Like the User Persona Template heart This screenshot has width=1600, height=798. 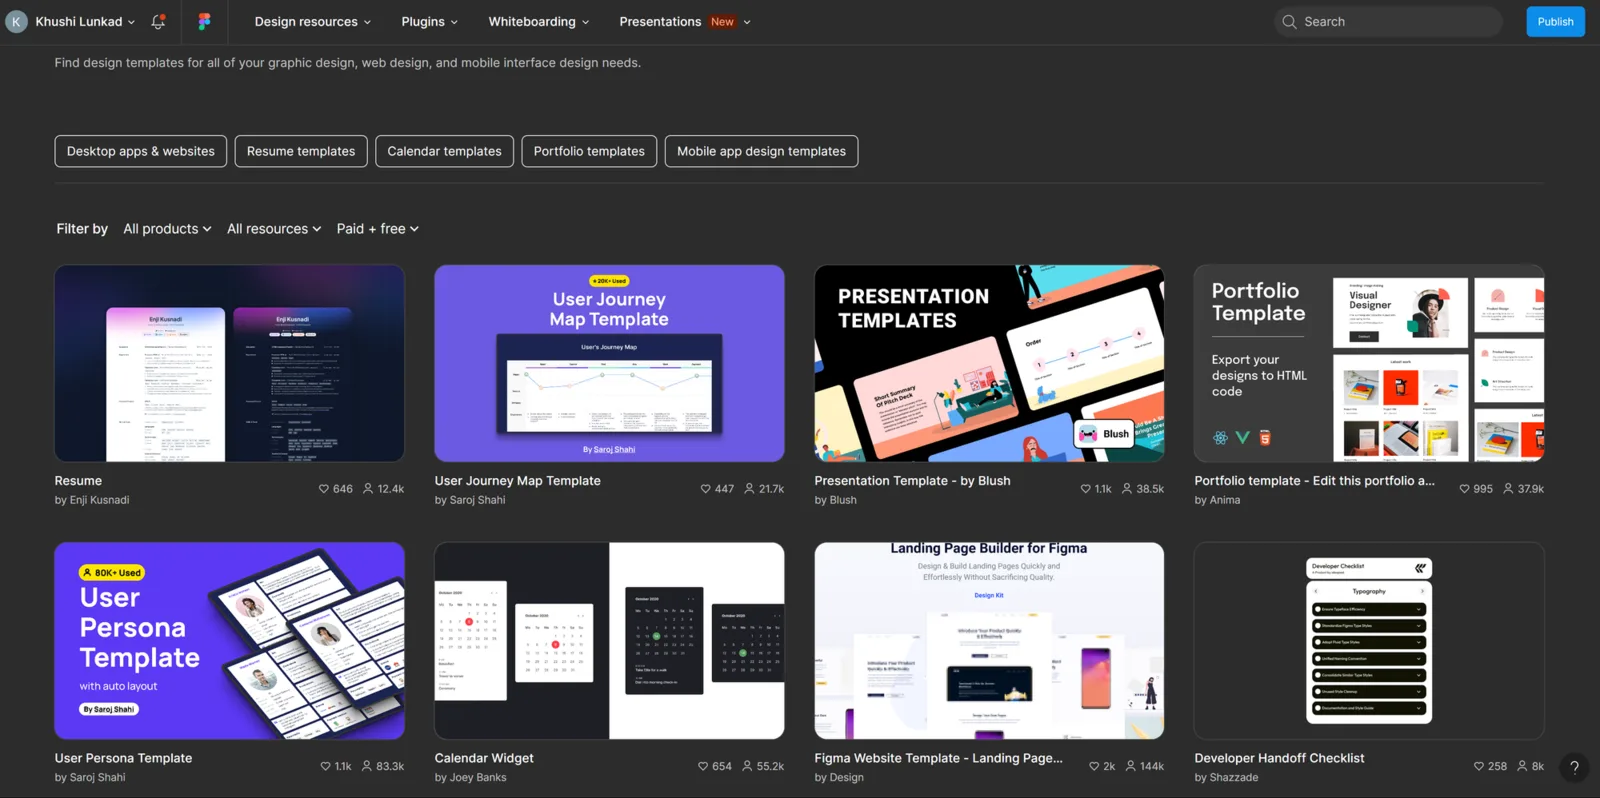pos(326,766)
